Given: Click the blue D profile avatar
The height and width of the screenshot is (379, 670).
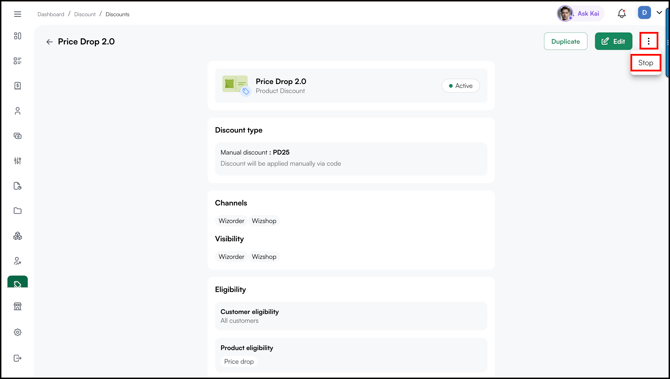Looking at the screenshot, I should [x=644, y=13].
